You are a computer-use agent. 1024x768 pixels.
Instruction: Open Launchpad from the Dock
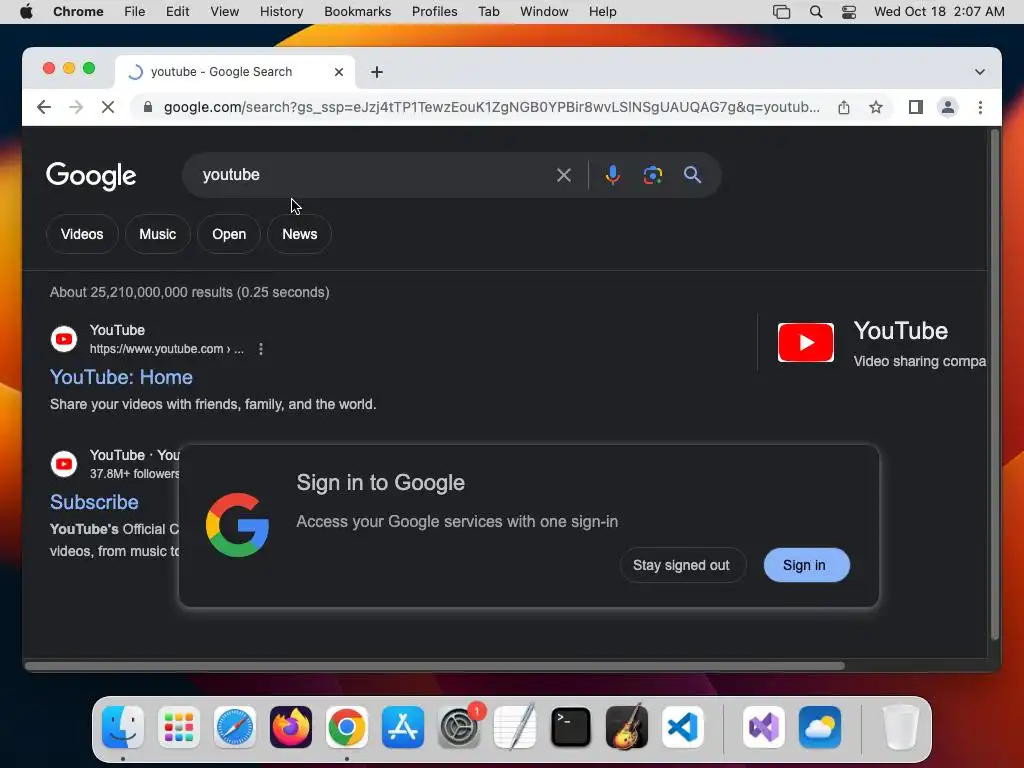178,727
